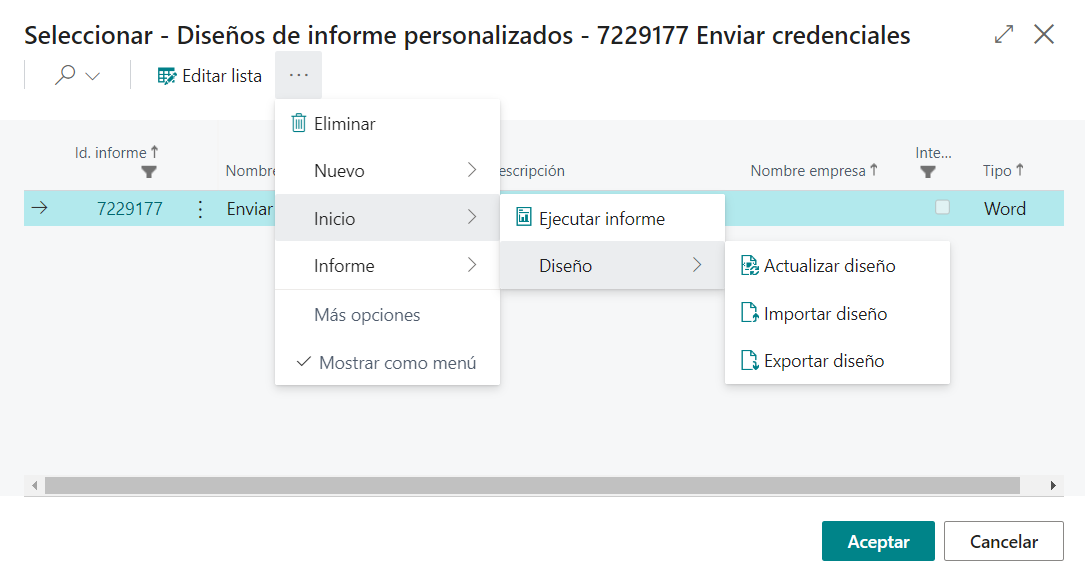Viewport: 1085px width, 578px height.
Task: Click the Exportar diseño icon
Action: point(749,361)
